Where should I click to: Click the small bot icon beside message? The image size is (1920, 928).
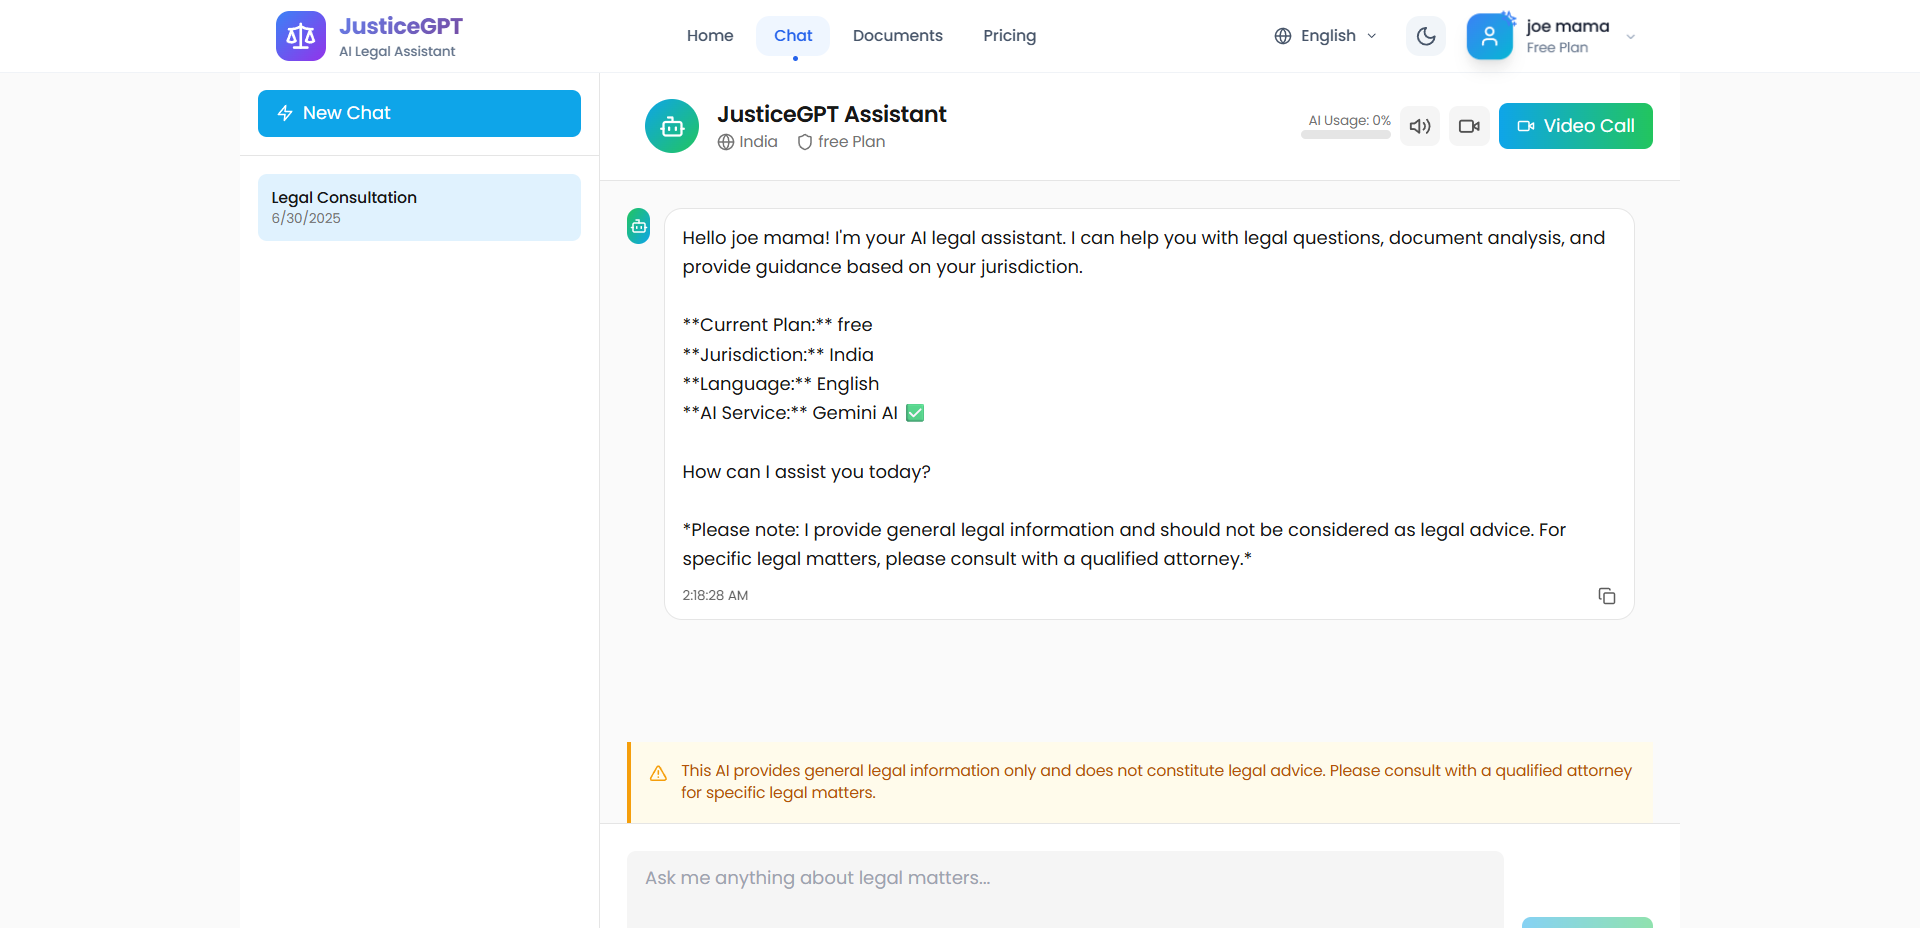pos(639,226)
